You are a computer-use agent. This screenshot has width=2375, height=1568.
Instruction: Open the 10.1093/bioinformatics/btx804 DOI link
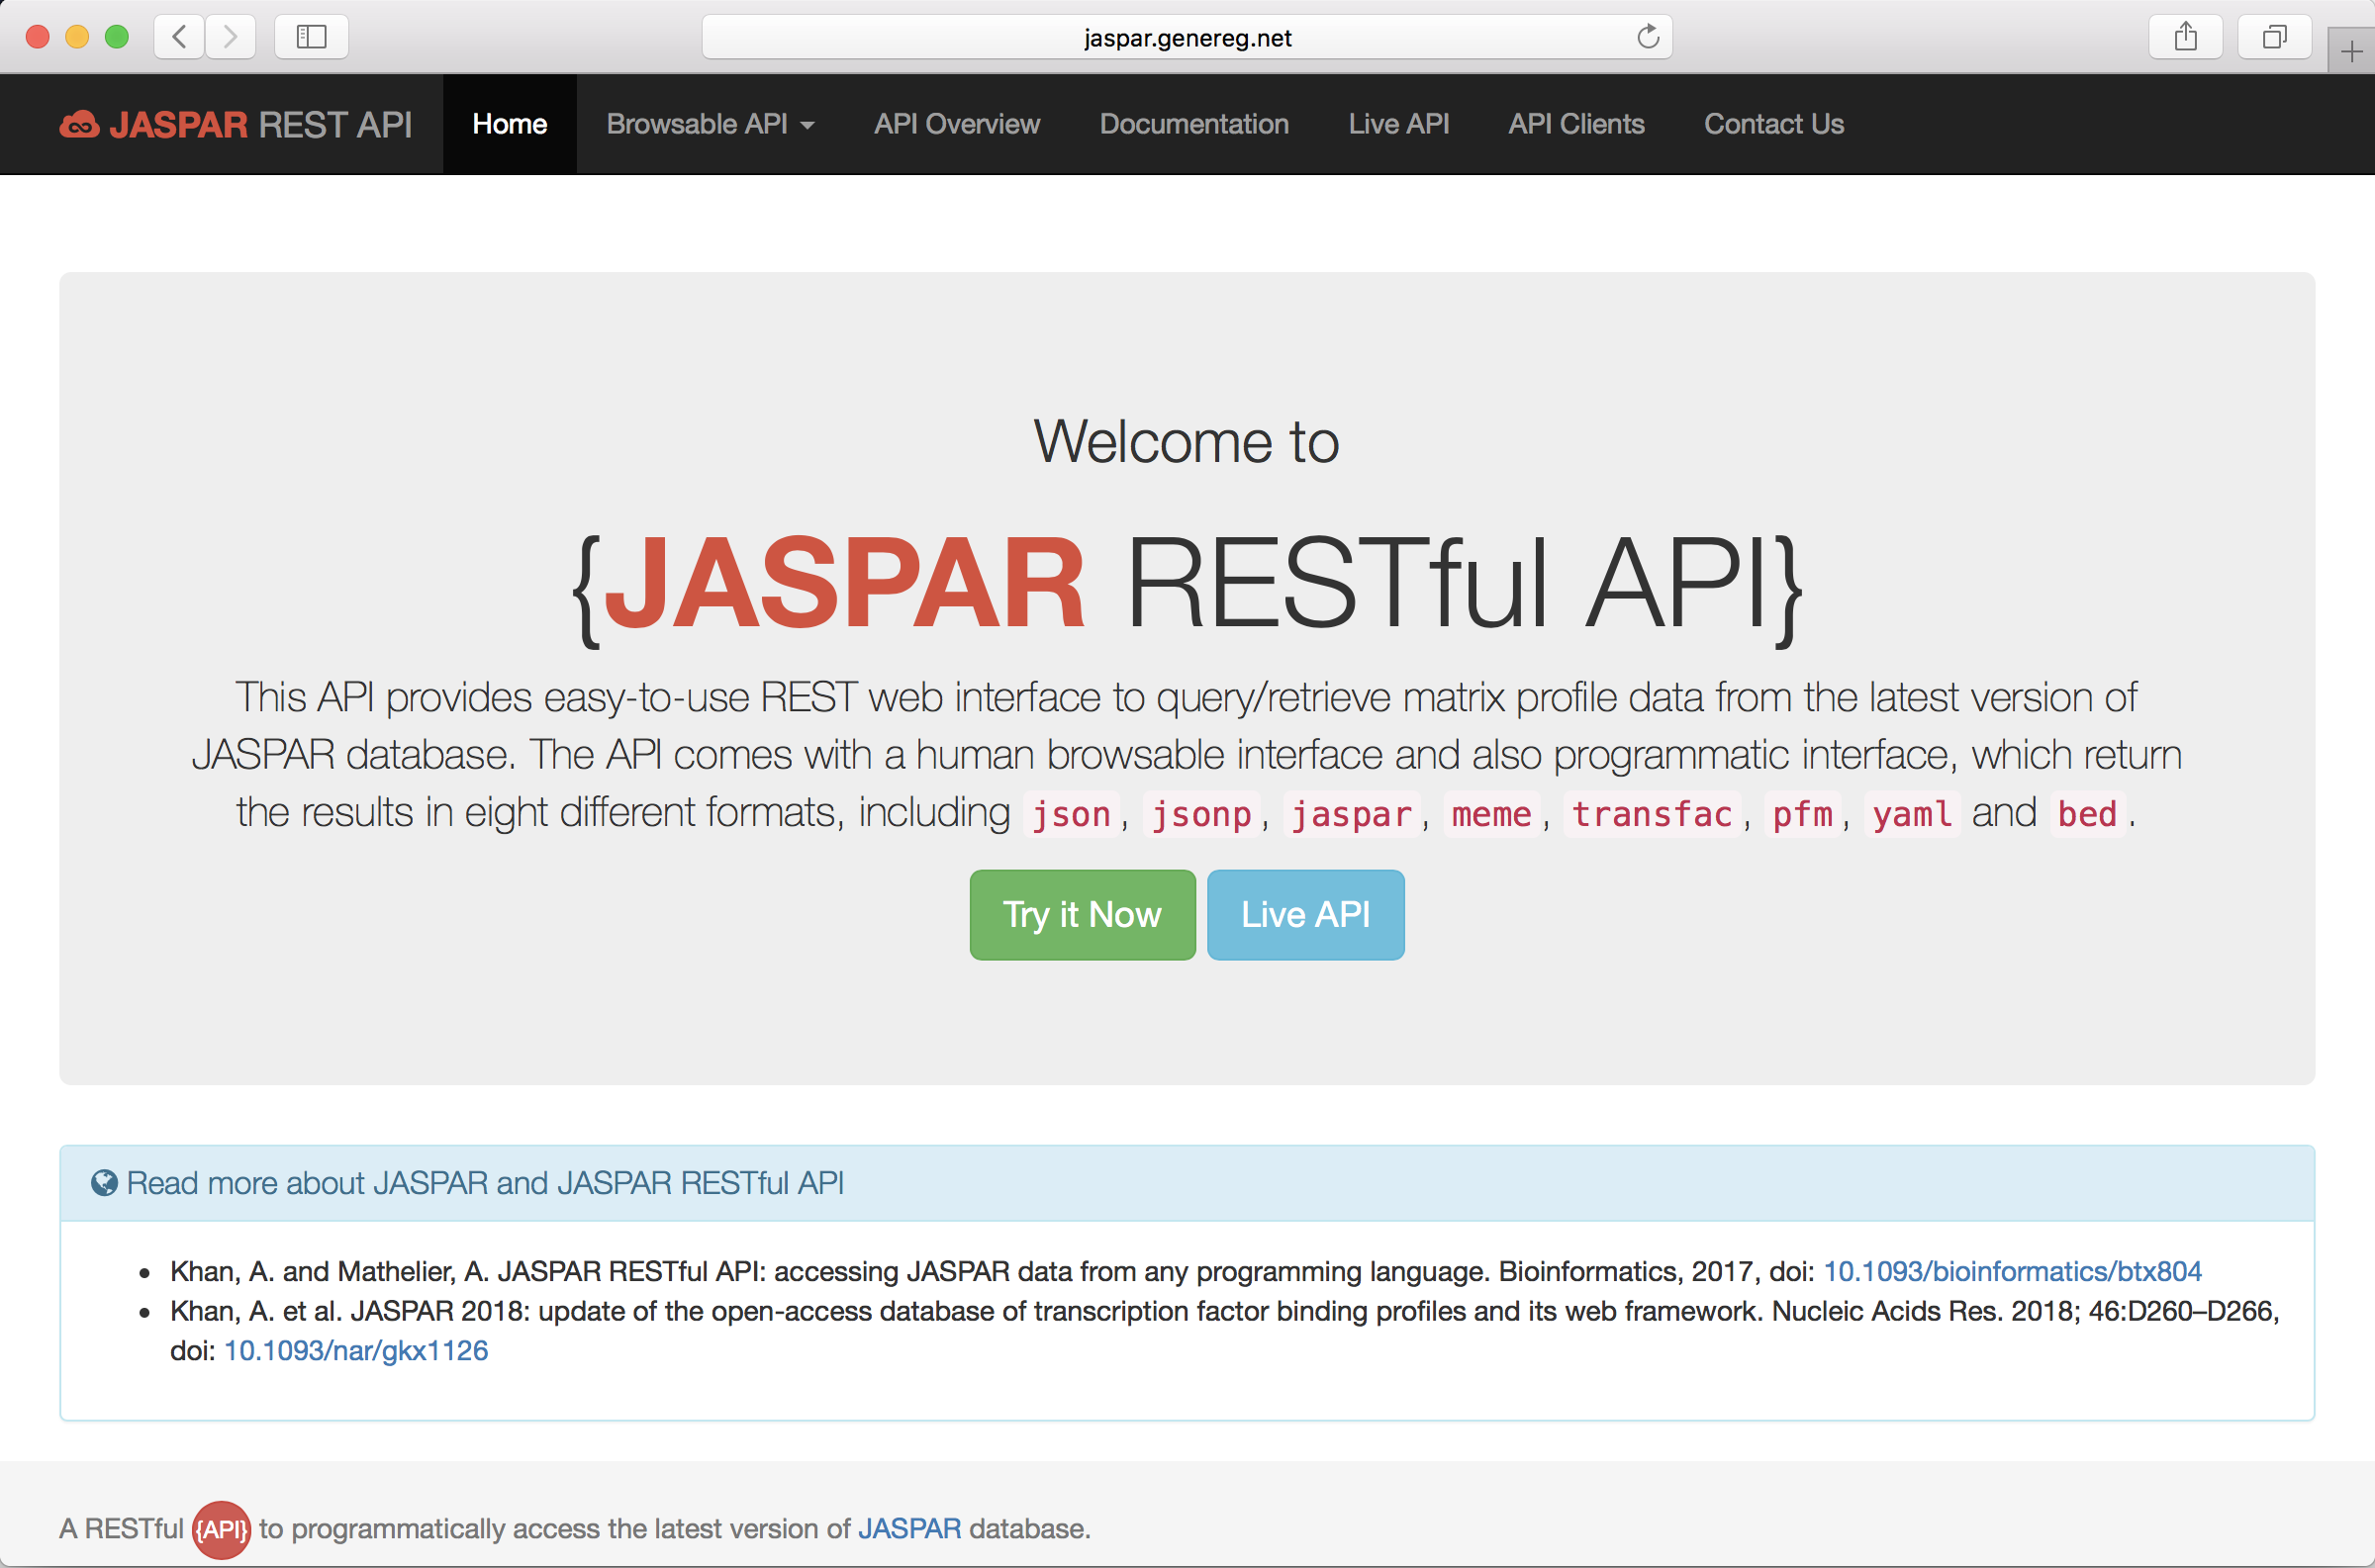[x=2012, y=1271]
